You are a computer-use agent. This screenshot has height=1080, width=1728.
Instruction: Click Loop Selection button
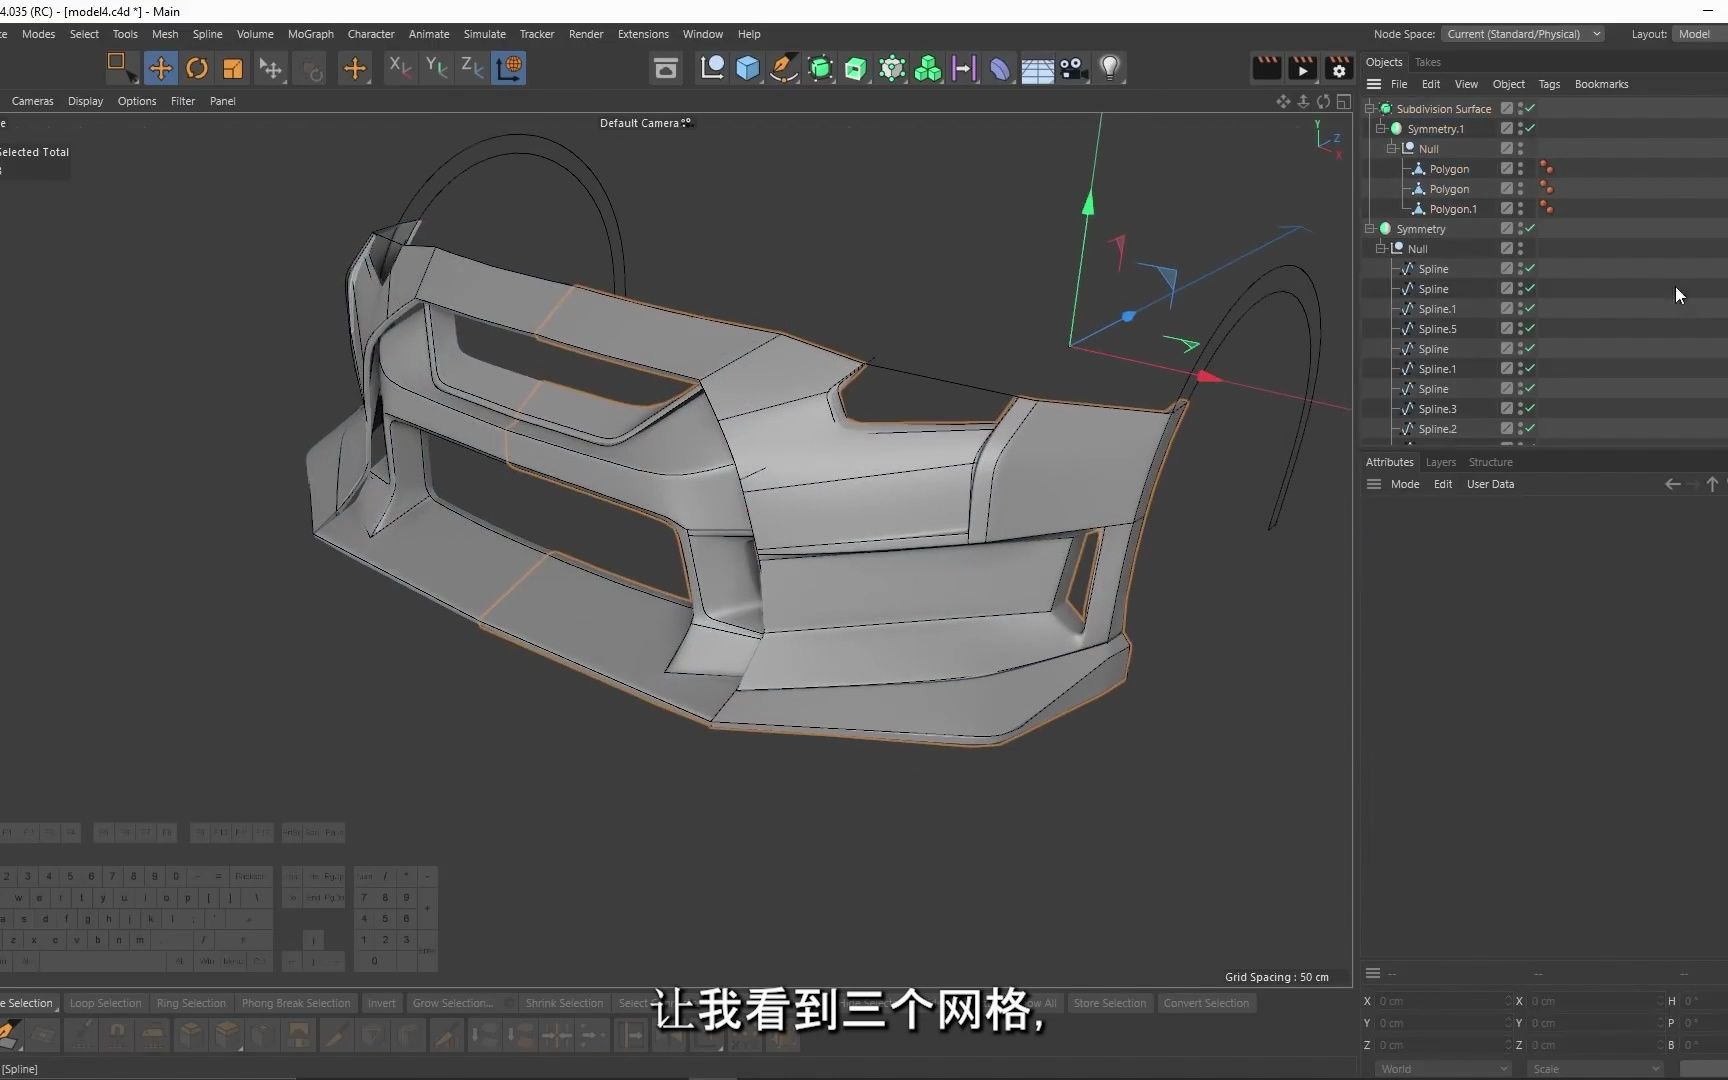coord(106,1003)
